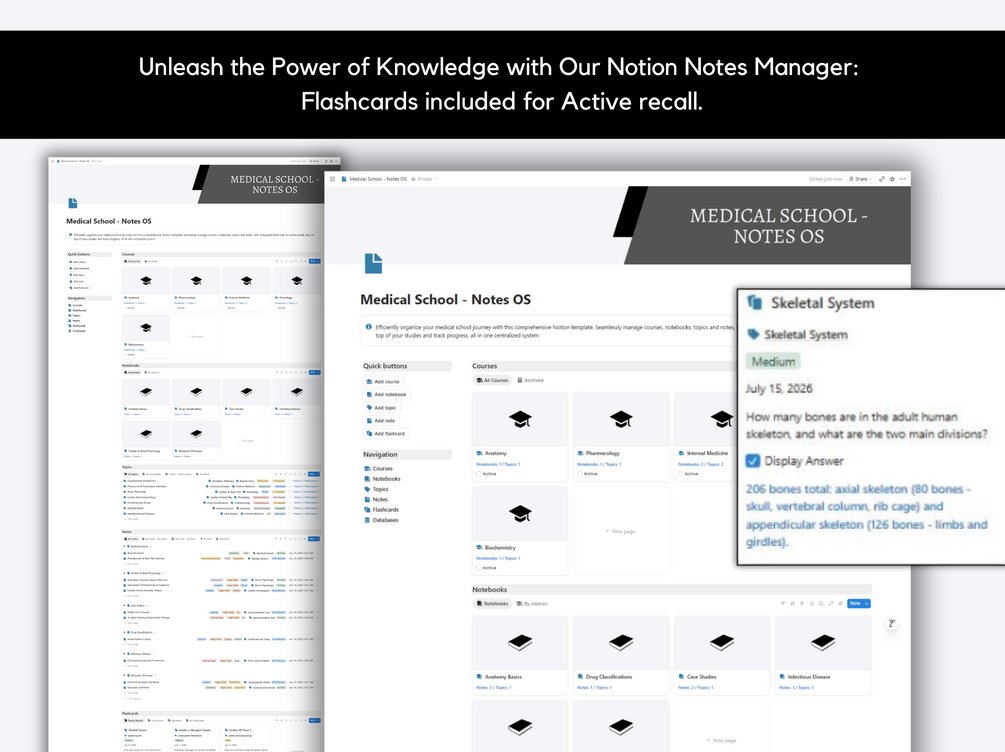This screenshot has width=1005, height=752.
Task: Click the lightning automations icon in Notebooks toolbar
Action: 802,603
